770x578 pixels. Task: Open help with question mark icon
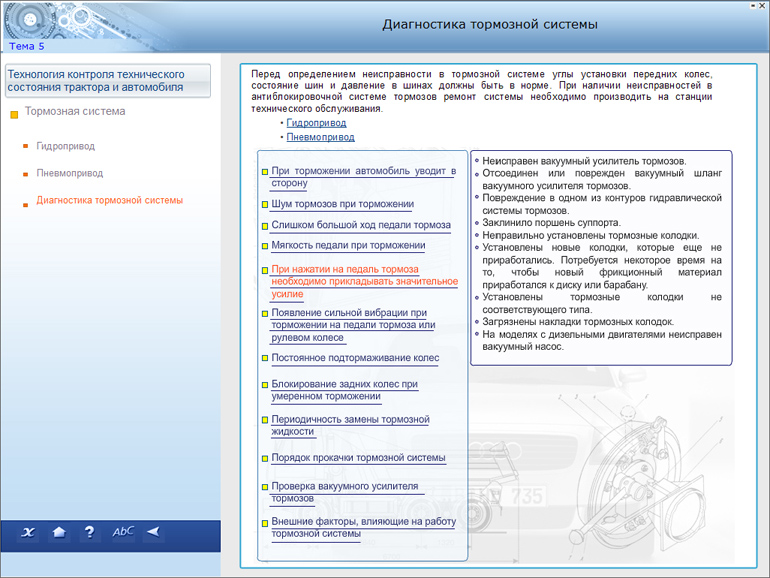(x=89, y=532)
